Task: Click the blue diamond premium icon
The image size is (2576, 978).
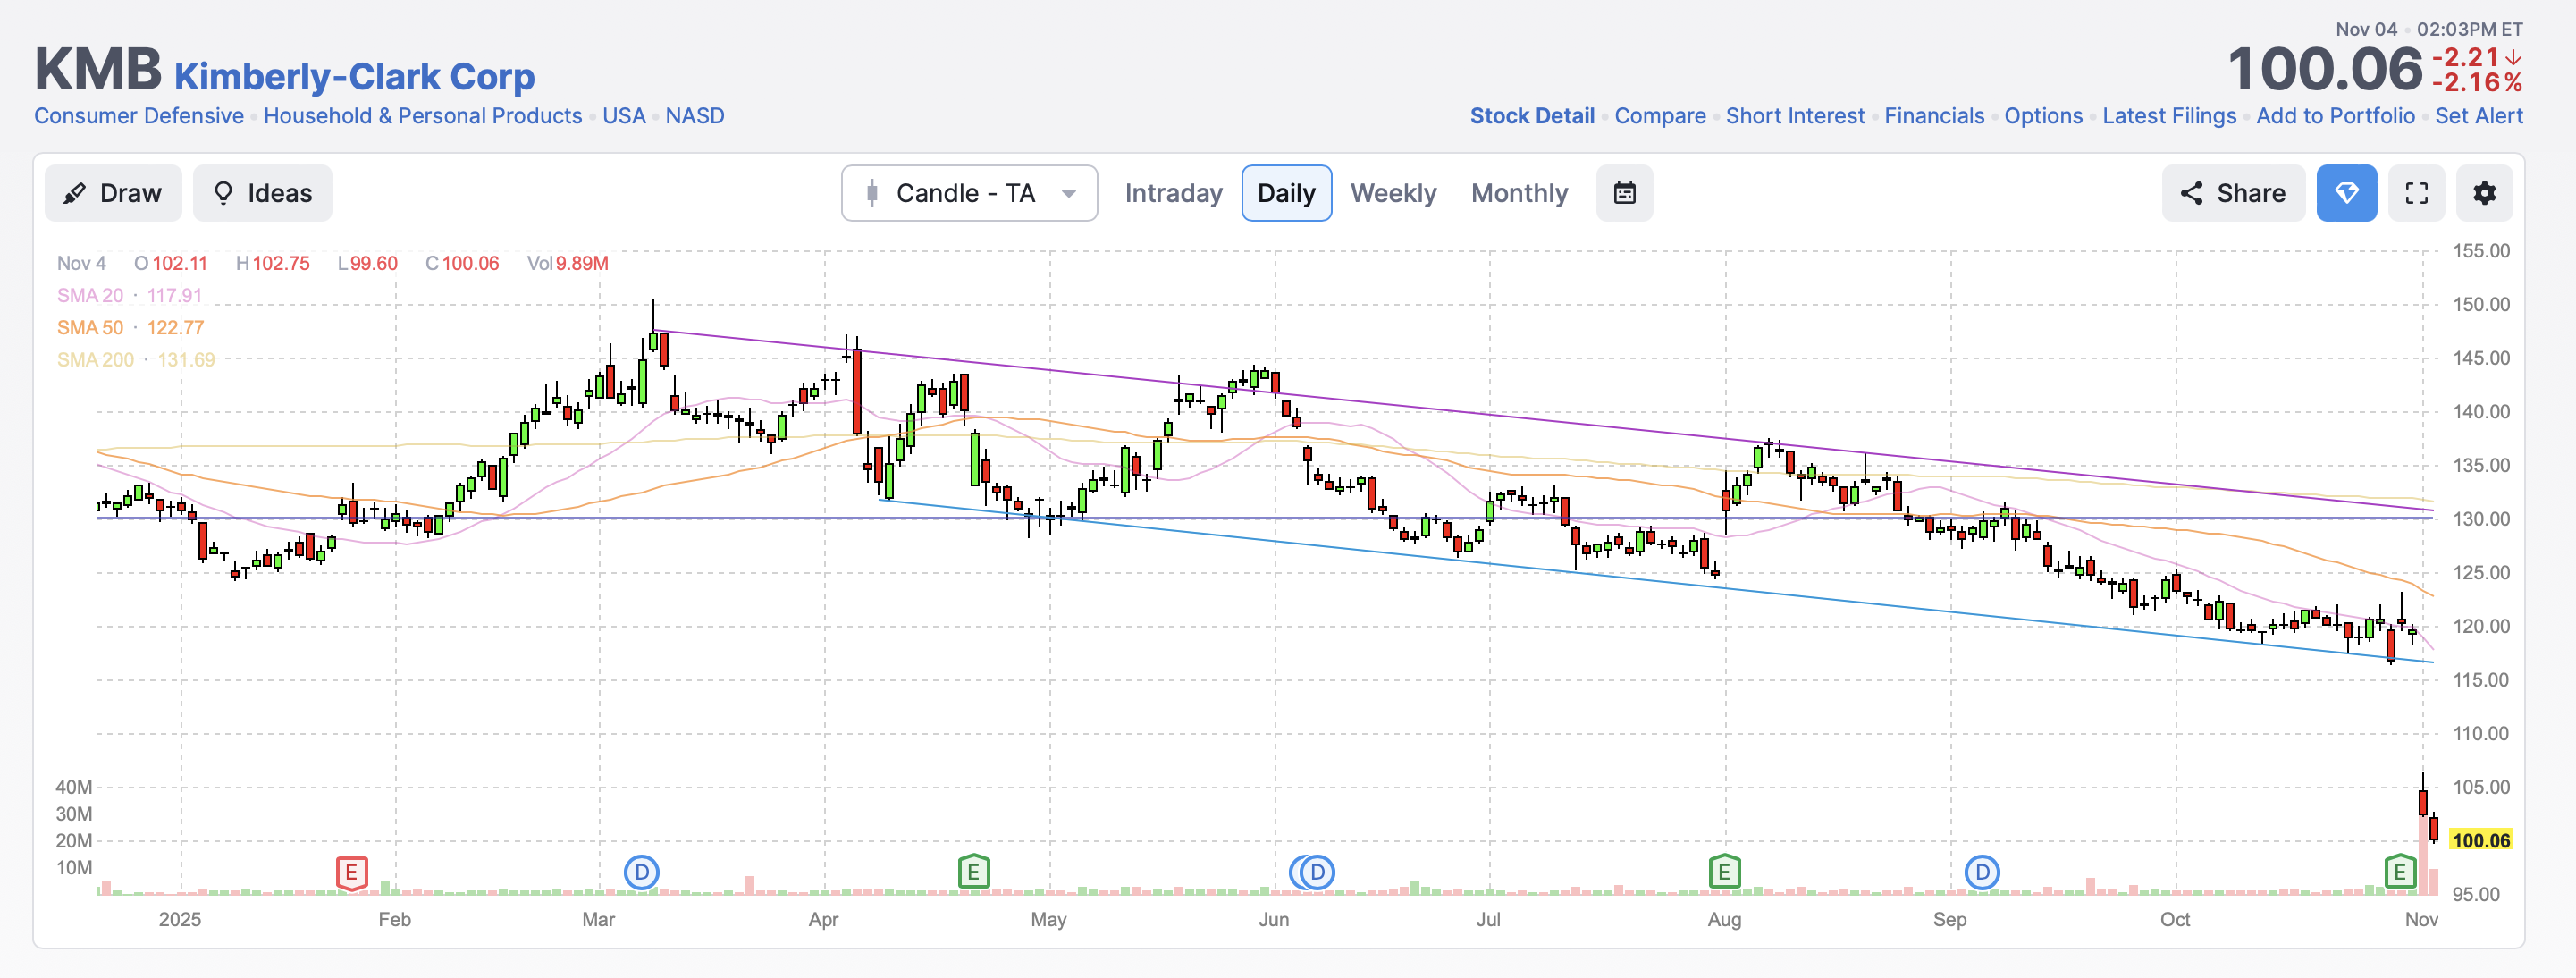Action: [2345, 193]
